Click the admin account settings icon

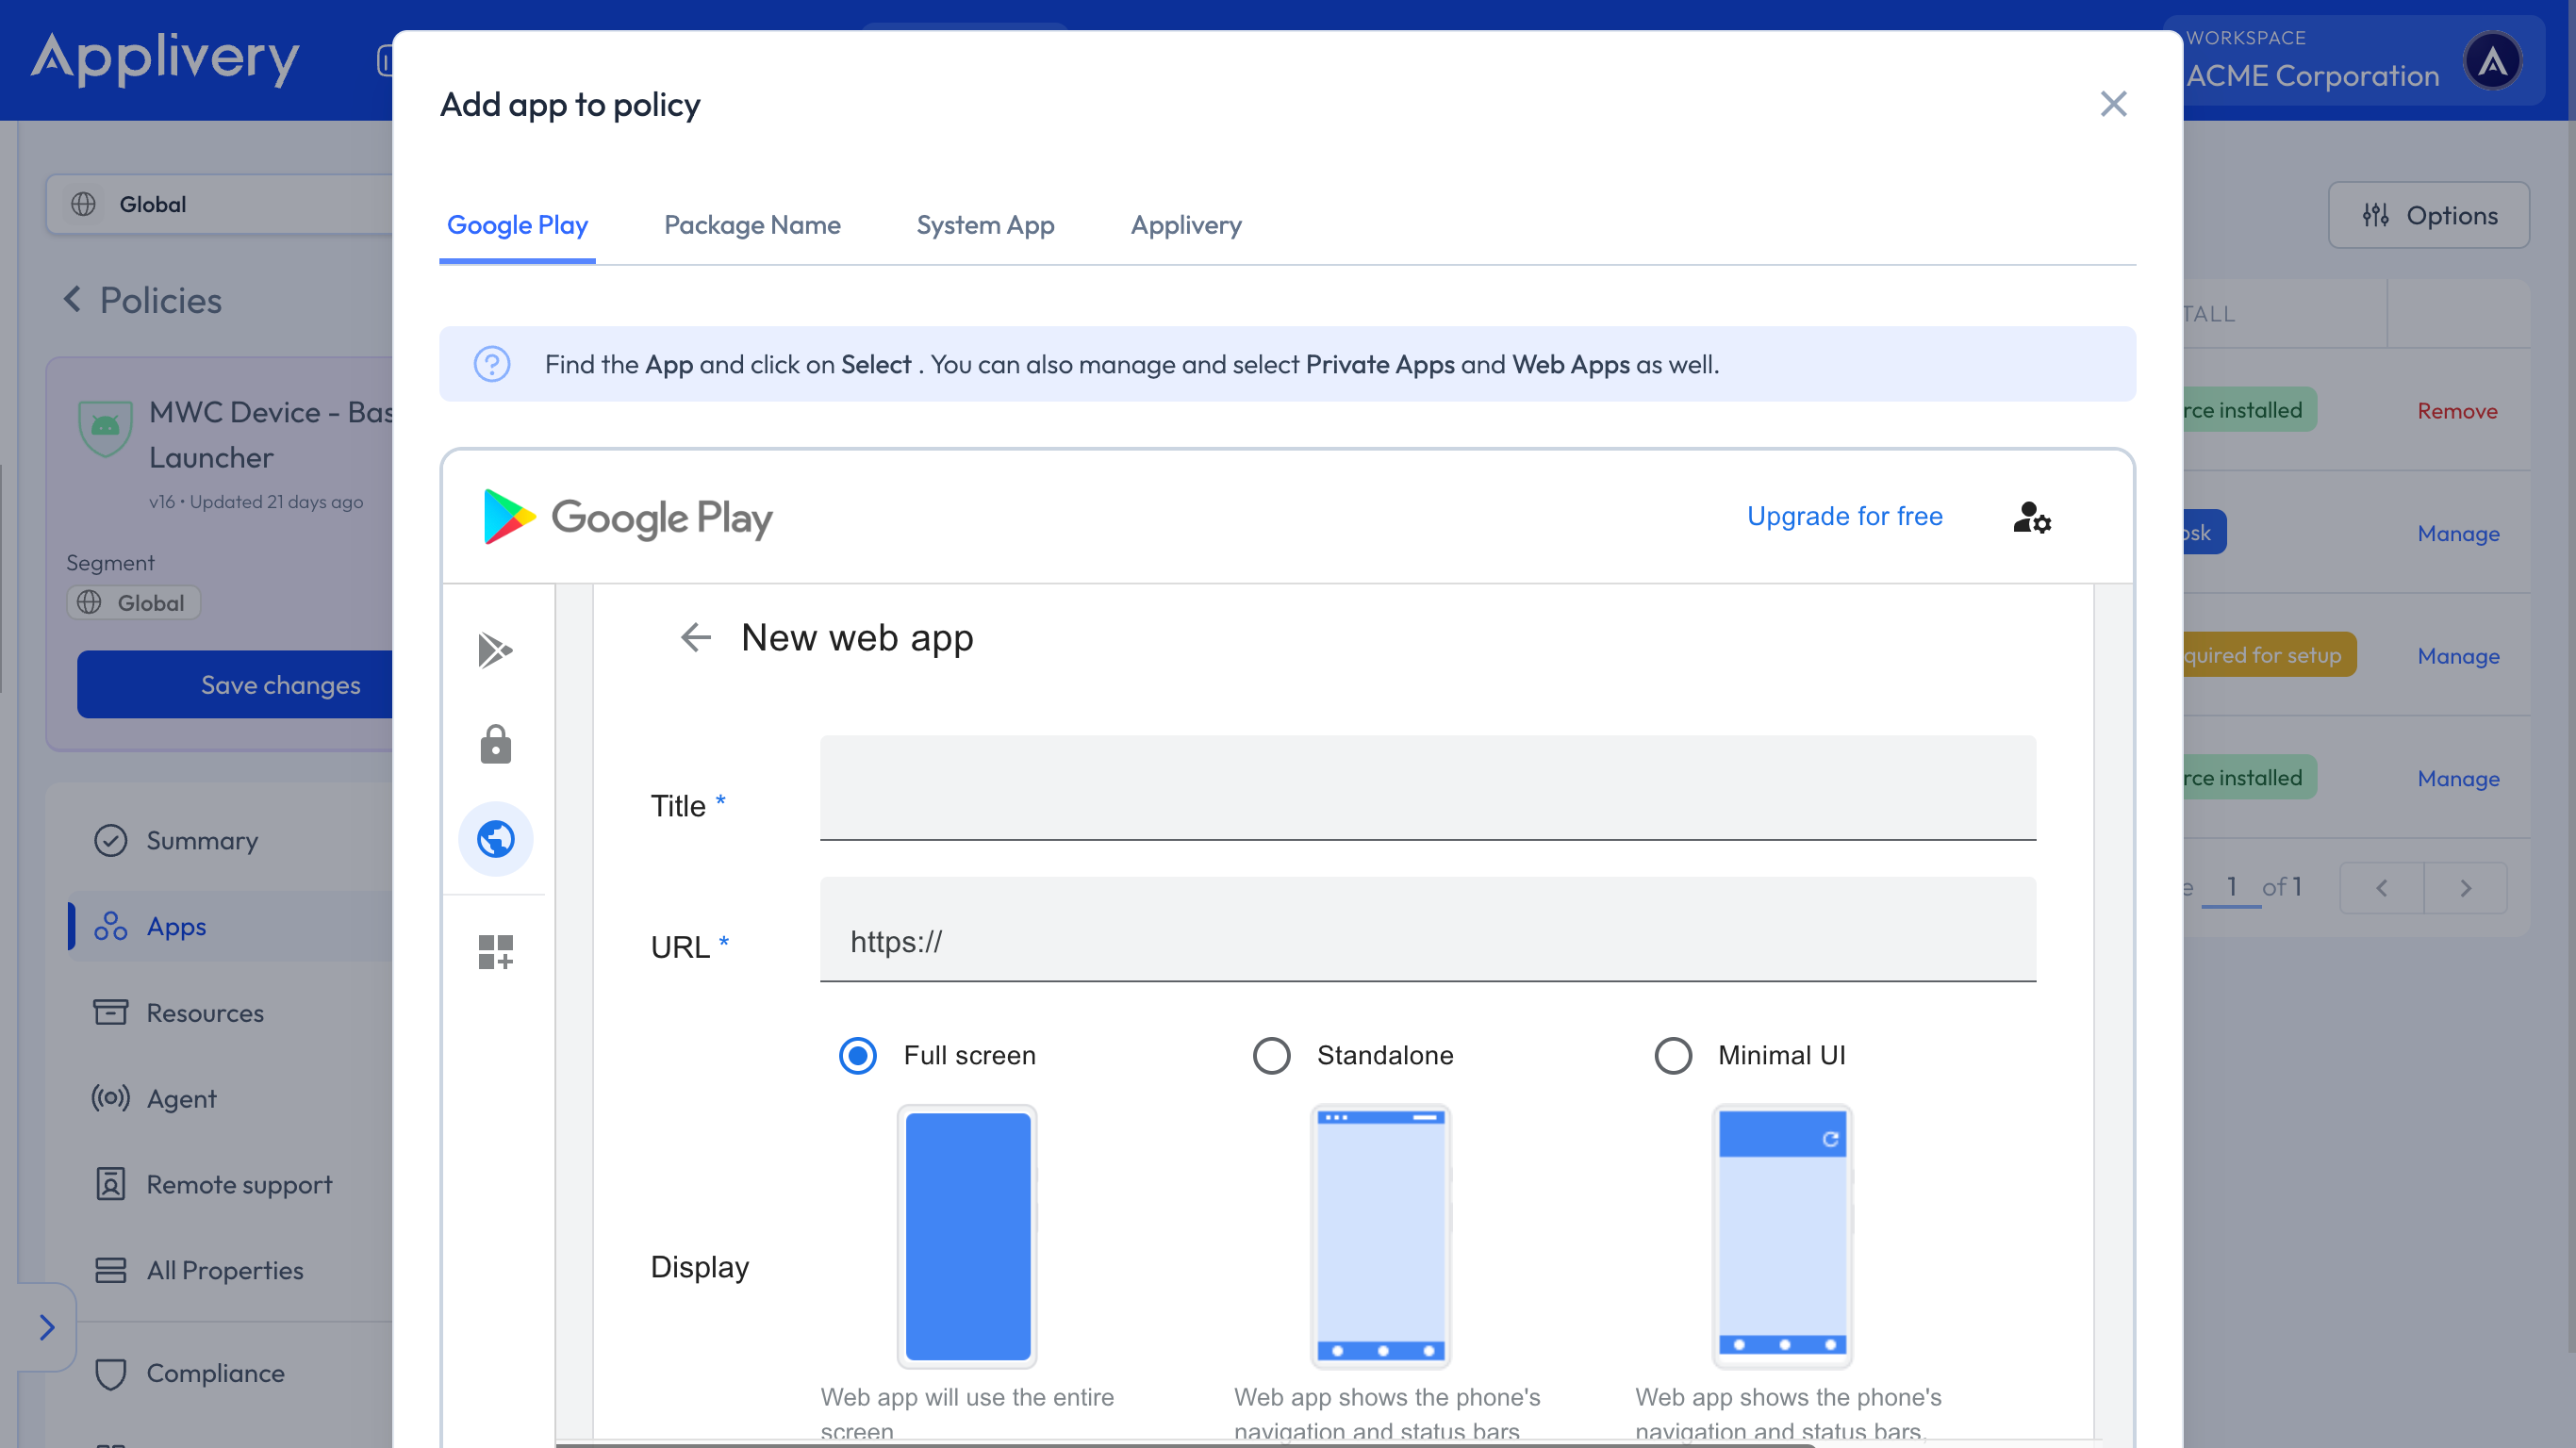[2031, 518]
